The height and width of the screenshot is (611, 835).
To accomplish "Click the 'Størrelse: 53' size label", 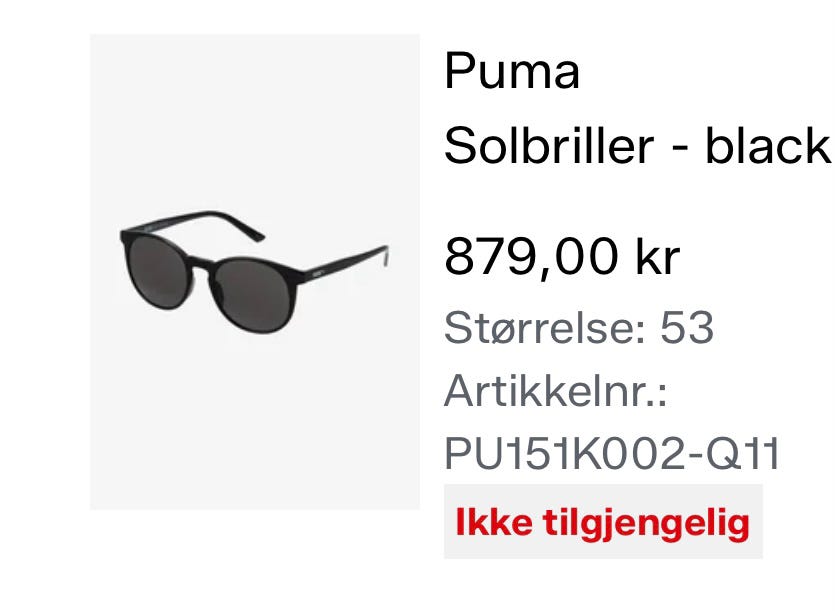I will 579,328.
